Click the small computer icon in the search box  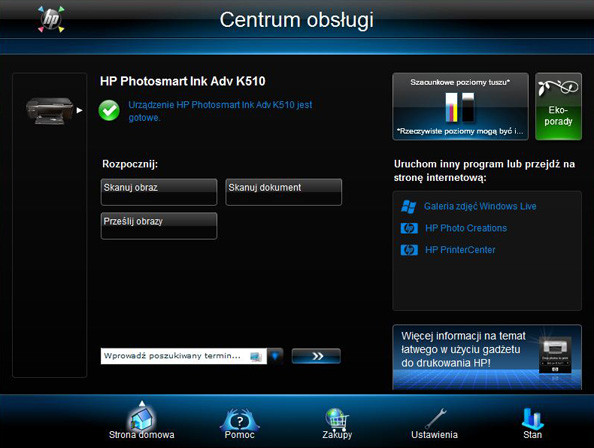point(256,356)
